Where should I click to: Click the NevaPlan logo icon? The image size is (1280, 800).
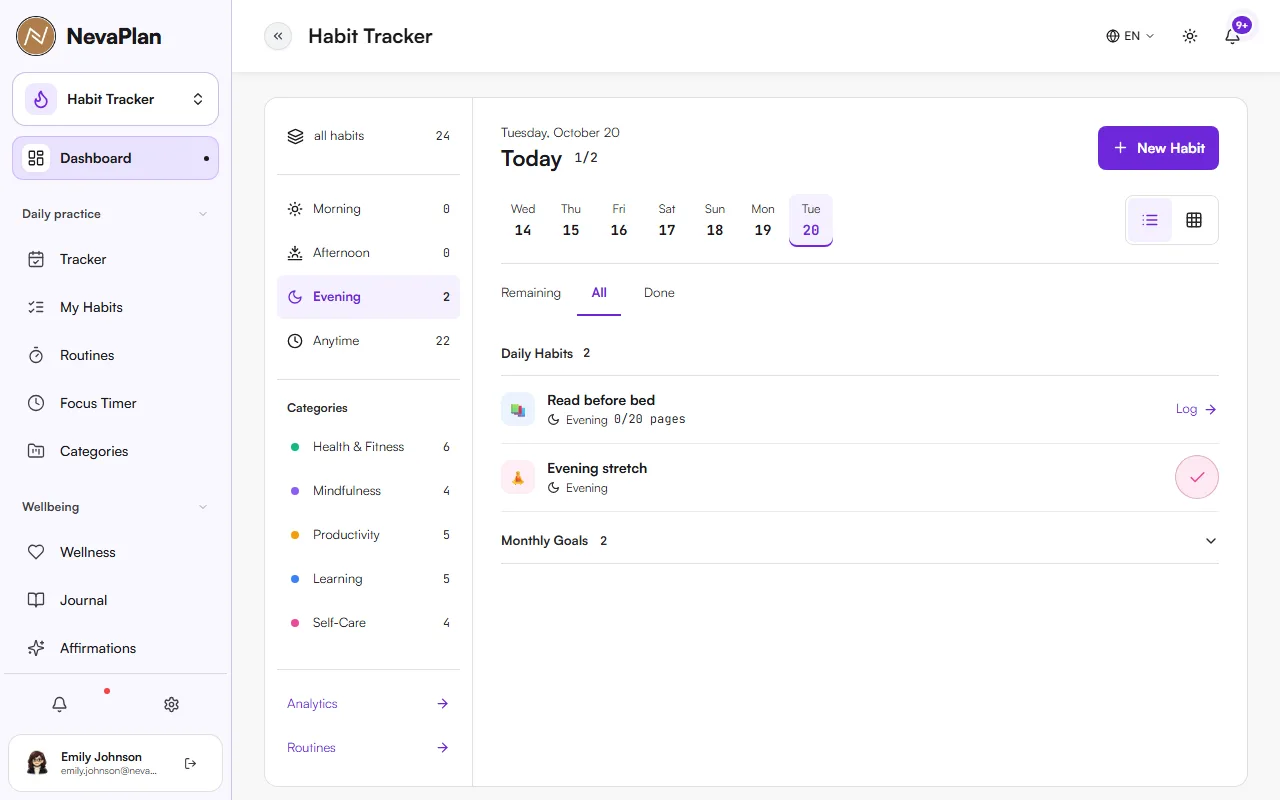(x=36, y=36)
